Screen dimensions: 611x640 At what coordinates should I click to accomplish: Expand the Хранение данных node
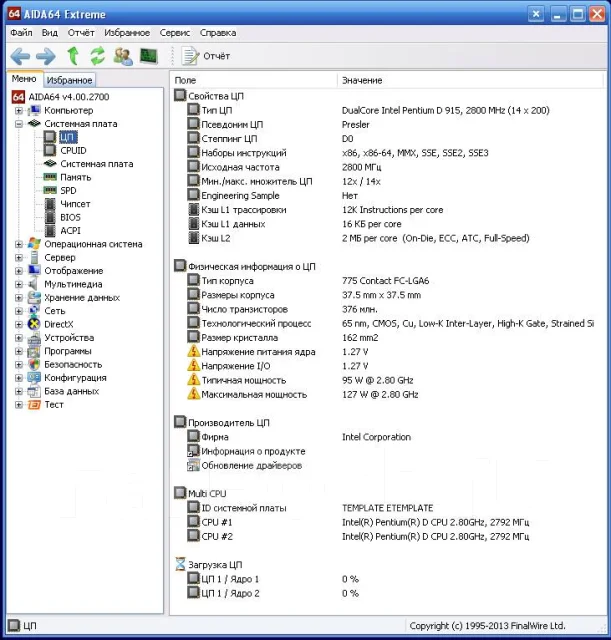point(19,298)
